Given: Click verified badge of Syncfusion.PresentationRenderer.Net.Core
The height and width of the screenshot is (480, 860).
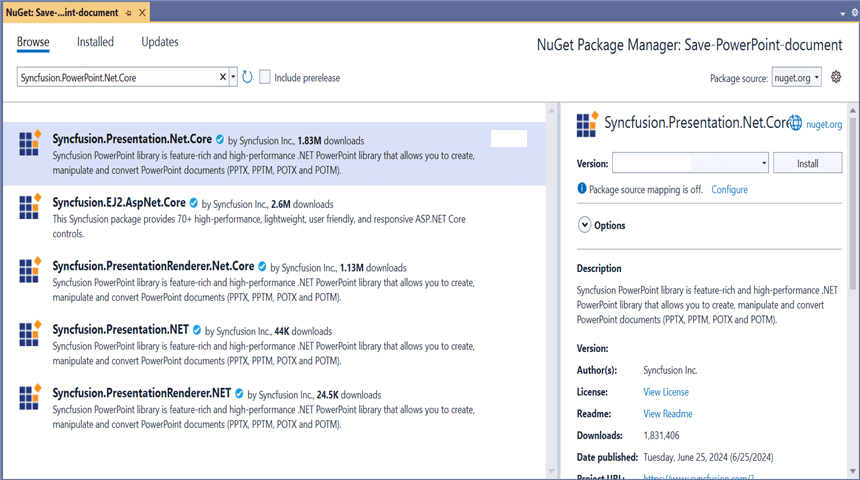Looking at the screenshot, I should [x=262, y=267].
